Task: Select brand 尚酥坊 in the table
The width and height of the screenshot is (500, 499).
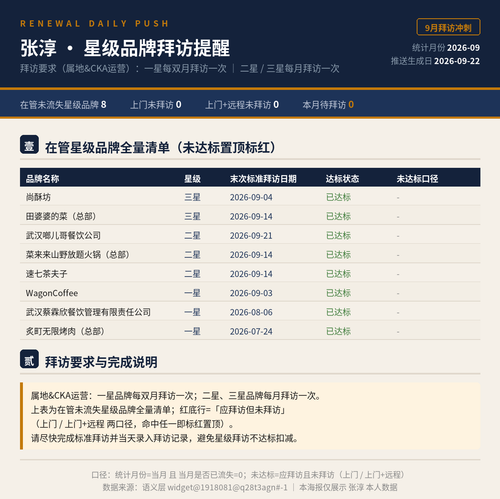Action: (x=38, y=197)
